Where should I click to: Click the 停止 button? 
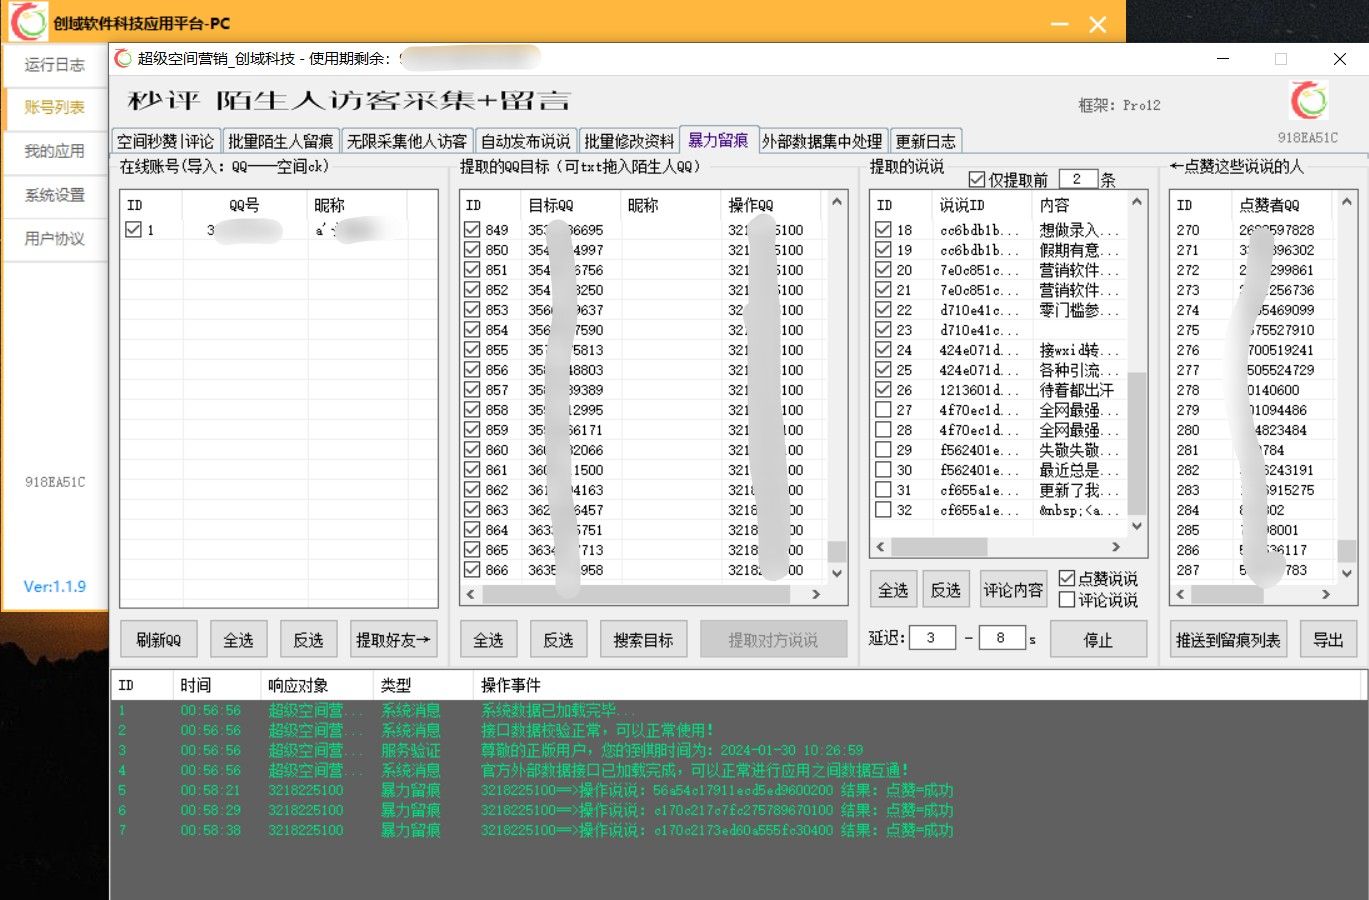coord(1098,640)
